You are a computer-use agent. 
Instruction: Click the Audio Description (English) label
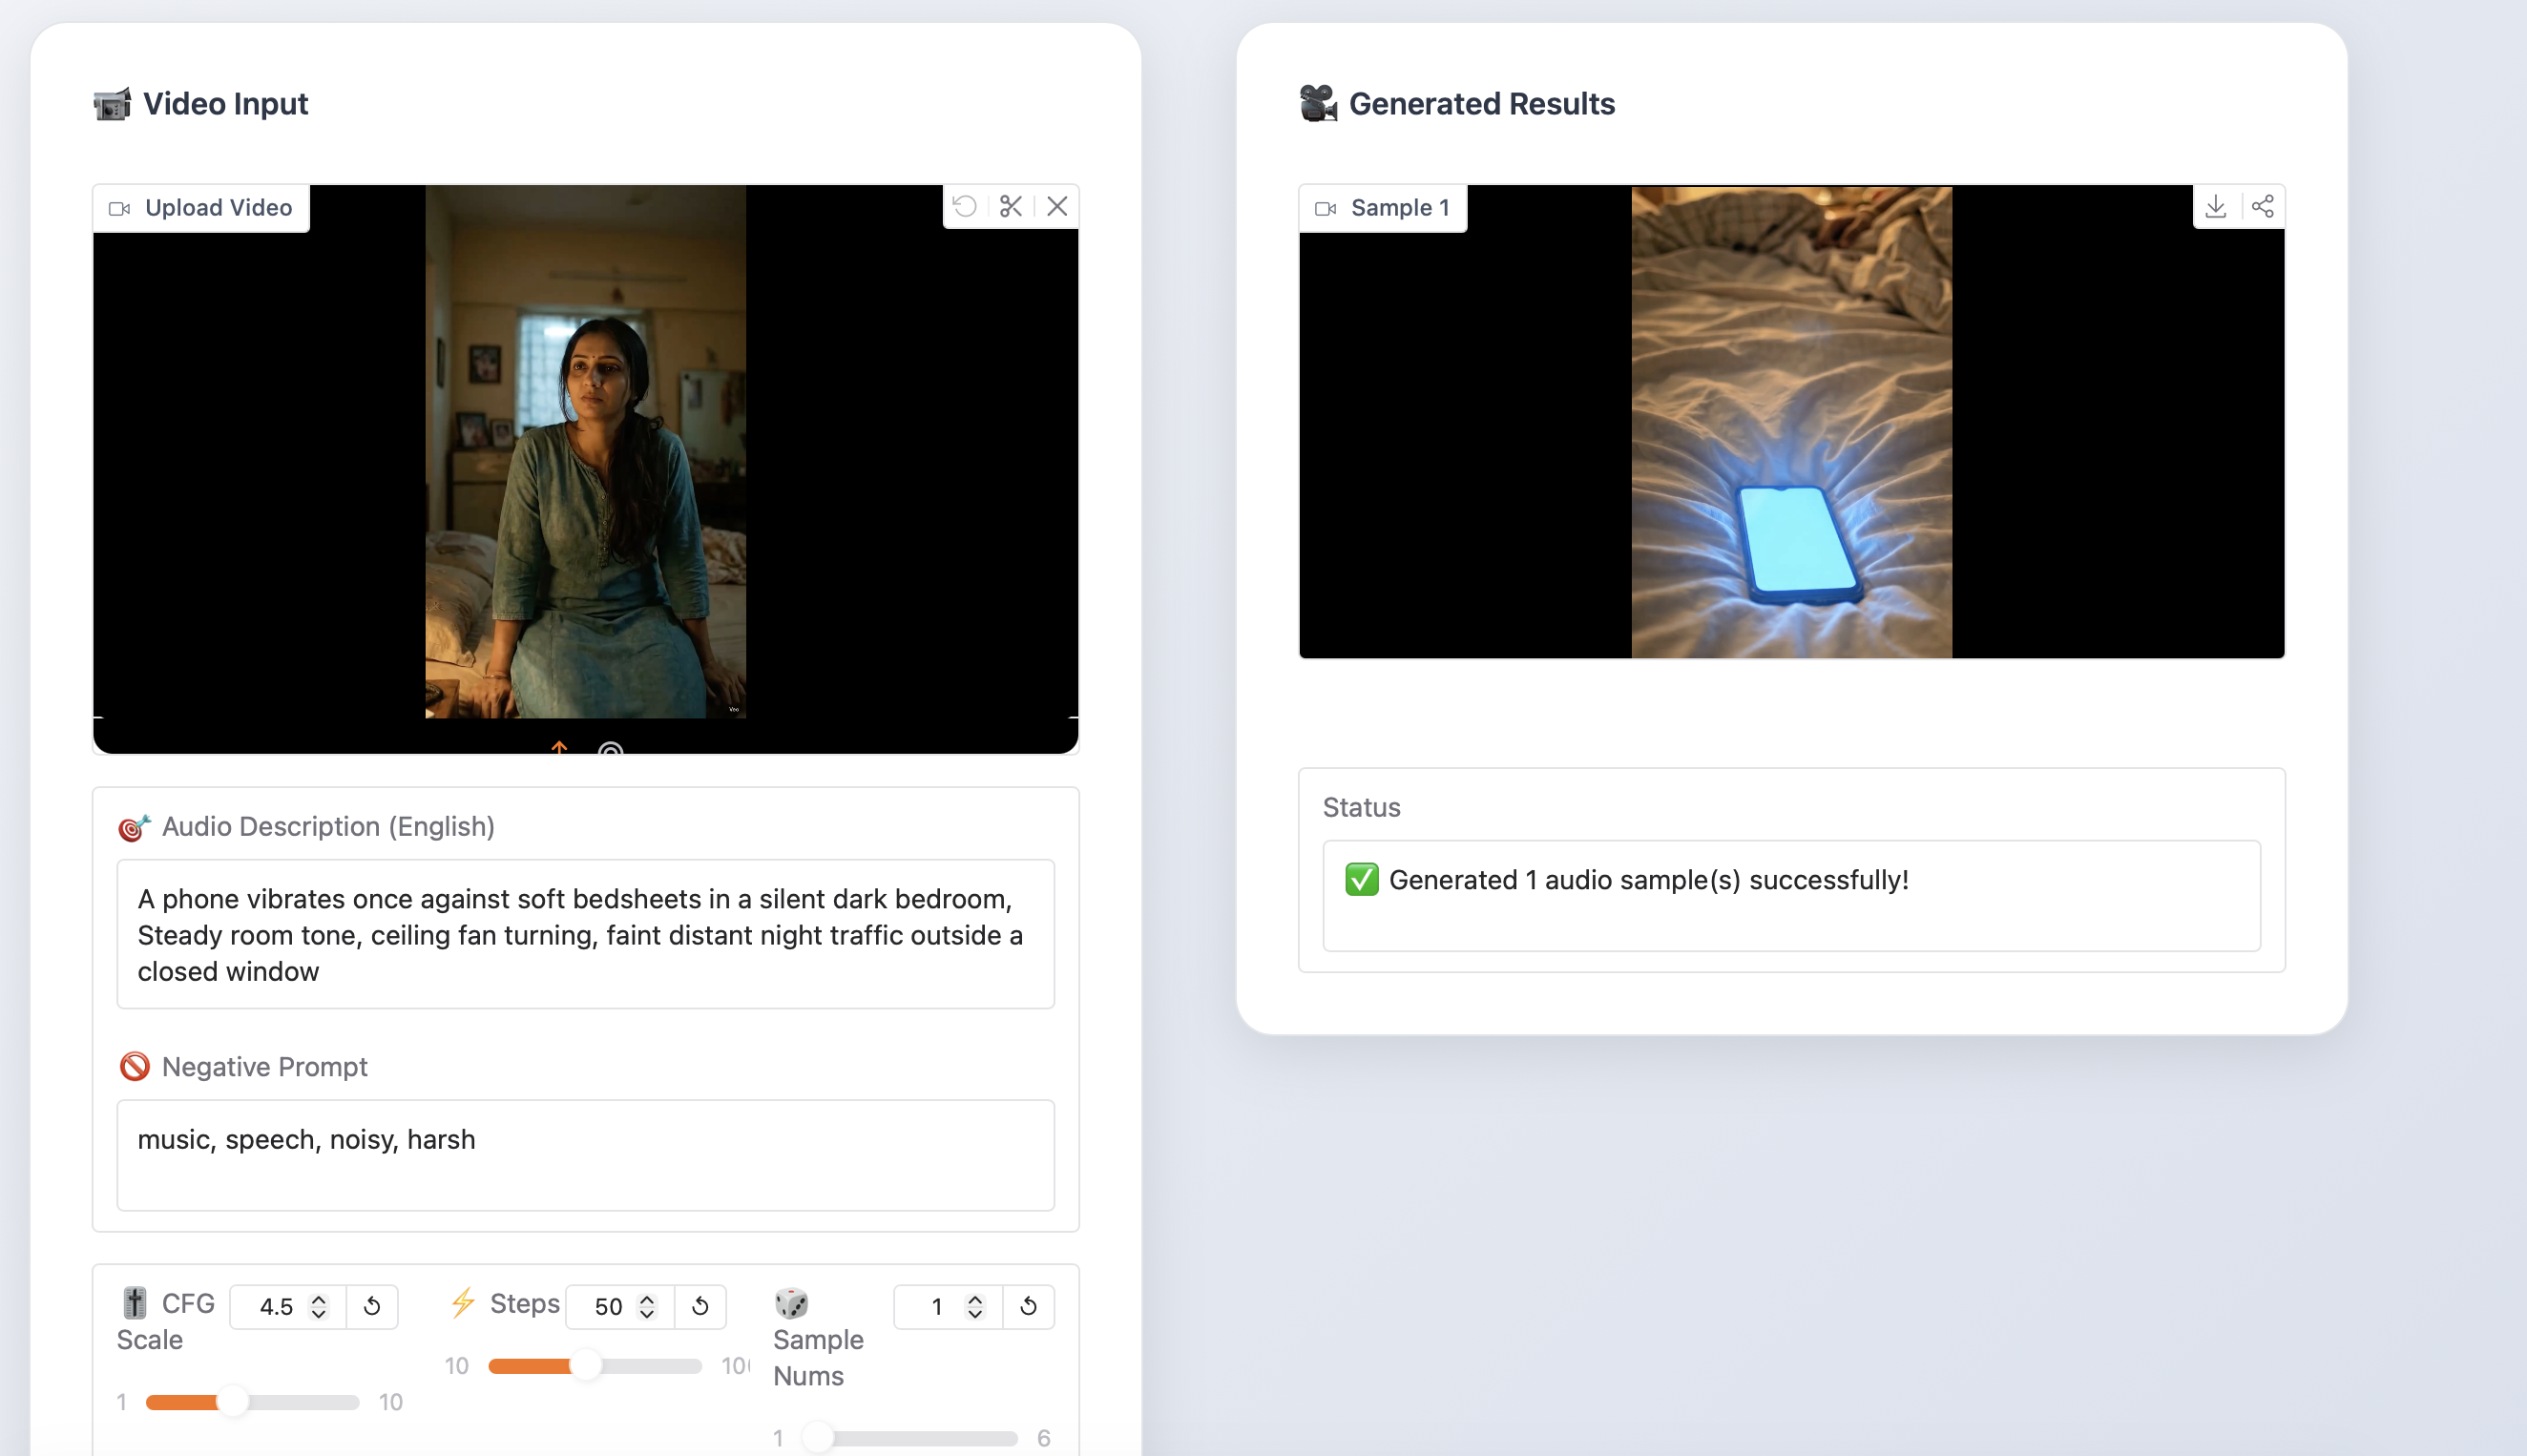coord(328,827)
